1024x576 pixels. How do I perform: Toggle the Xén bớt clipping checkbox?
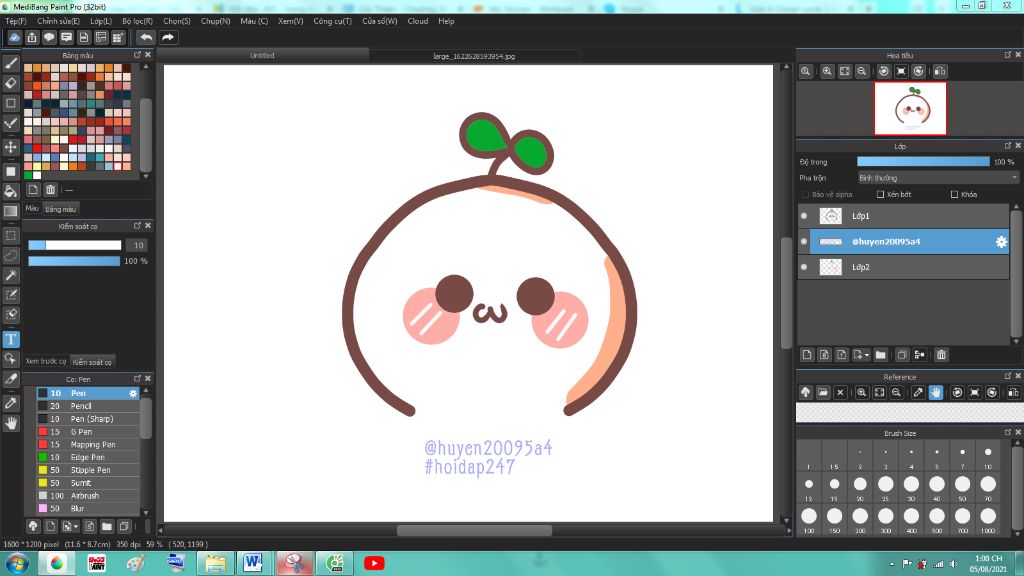880,195
